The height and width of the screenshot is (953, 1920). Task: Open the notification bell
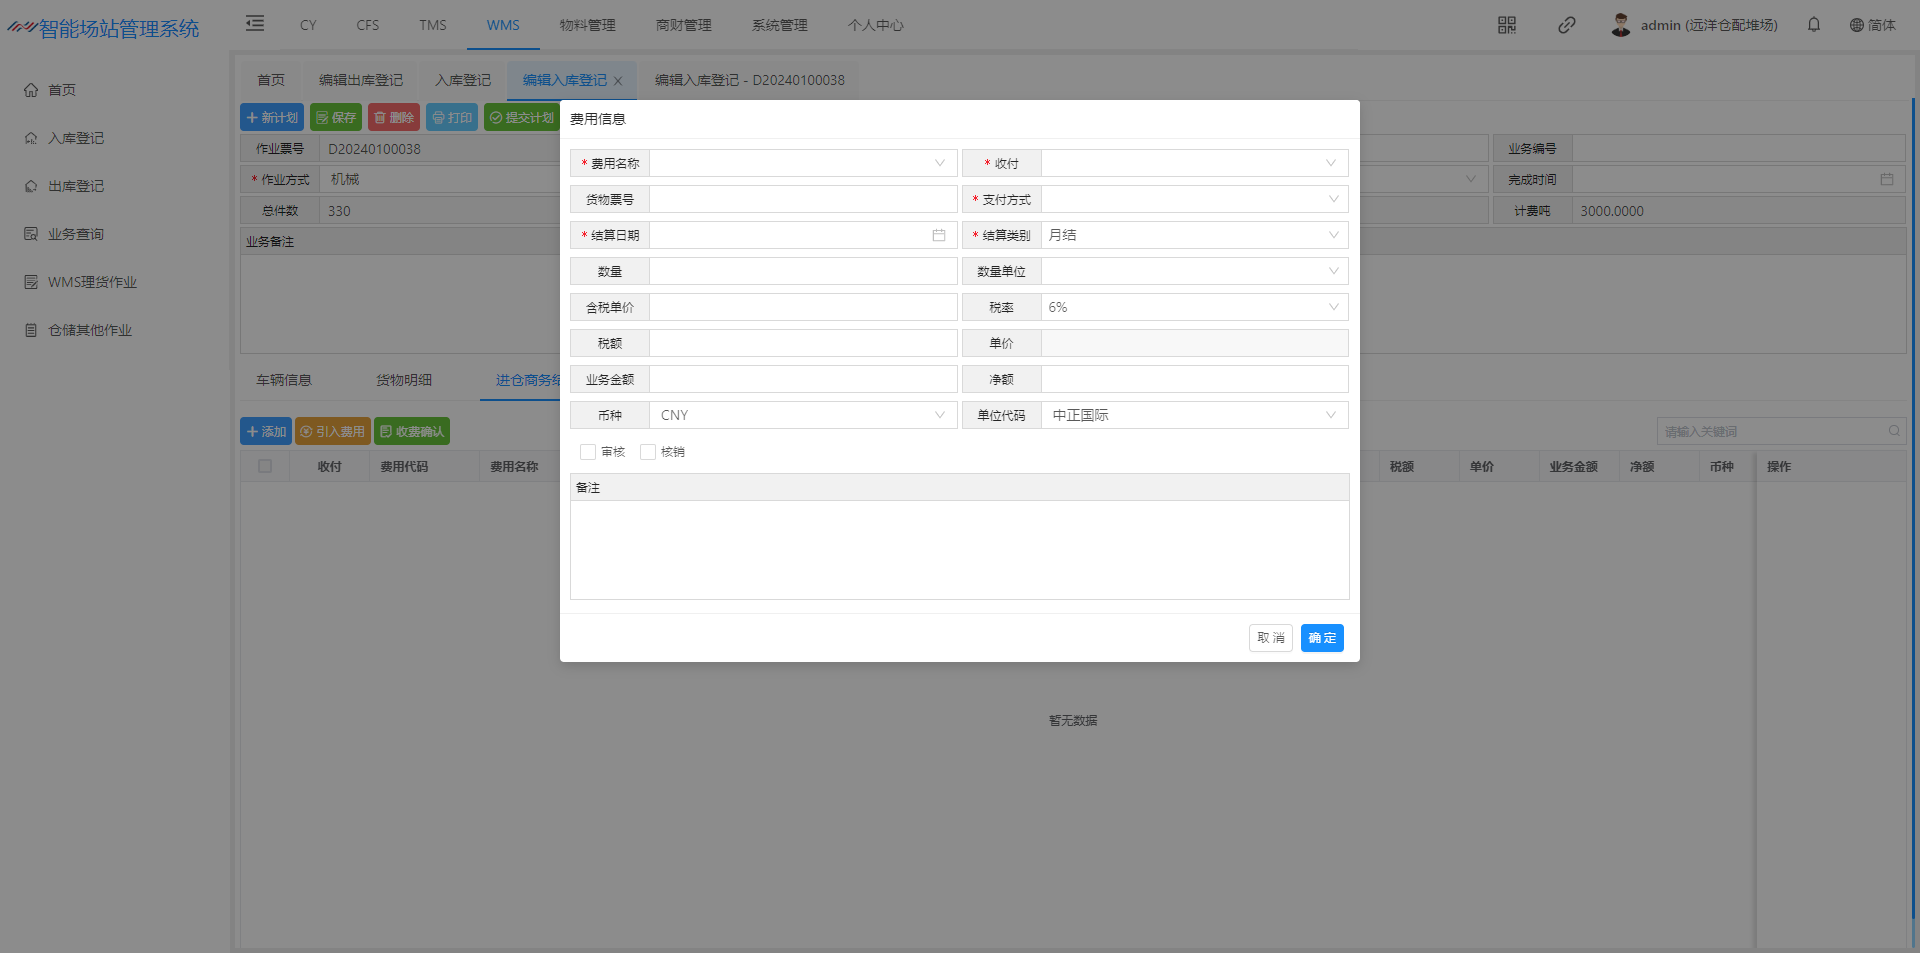(x=1813, y=25)
